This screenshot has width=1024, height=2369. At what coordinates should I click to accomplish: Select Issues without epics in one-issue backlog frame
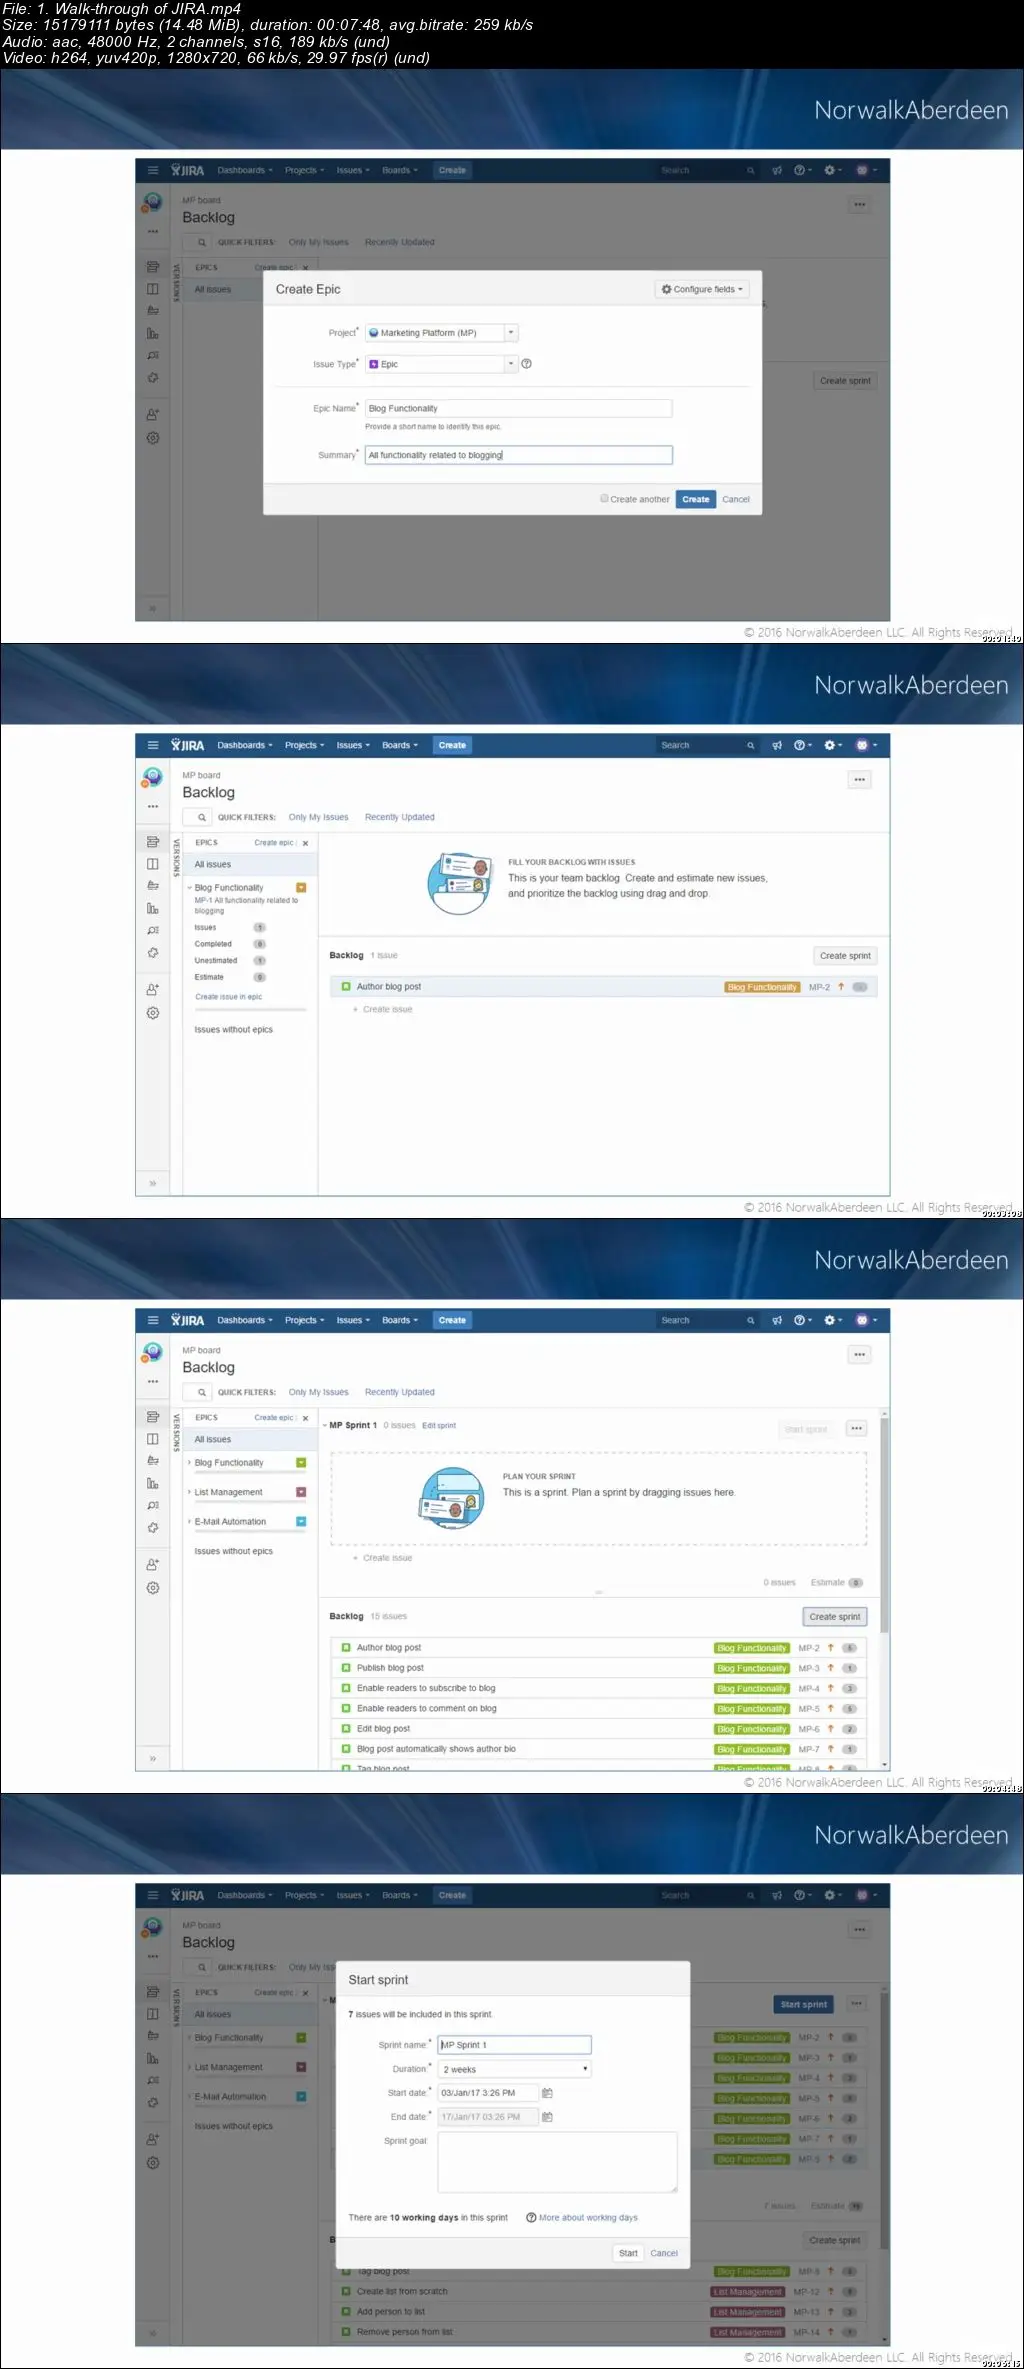[233, 1030]
